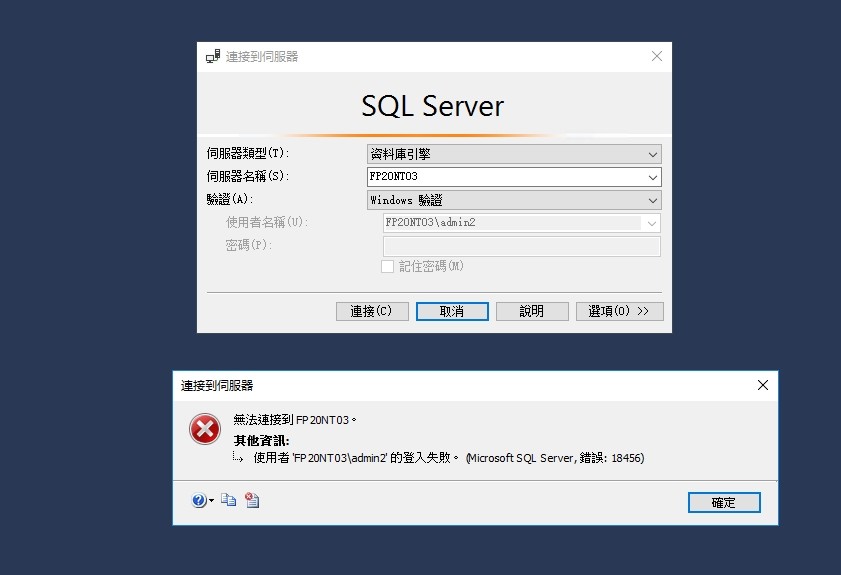The height and width of the screenshot is (575, 841).
Task: Click the red error X icon
Action: 204,429
